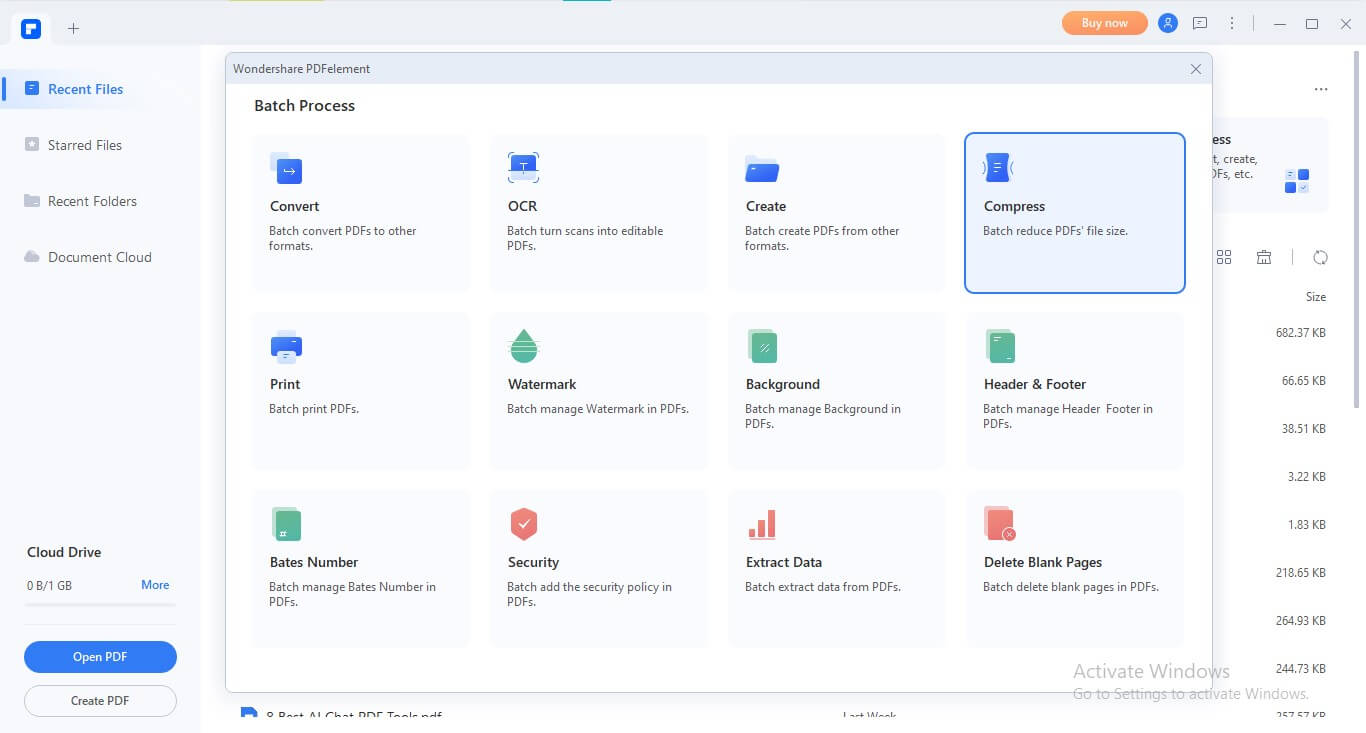This screenshot has height=733, width=1366.
Task: Refresh the file list icon
Action: (1320, 257)
